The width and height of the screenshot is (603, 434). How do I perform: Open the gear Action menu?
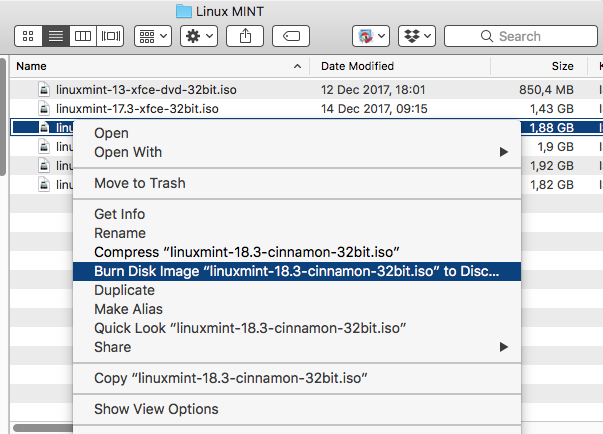[x=199, y=36]
